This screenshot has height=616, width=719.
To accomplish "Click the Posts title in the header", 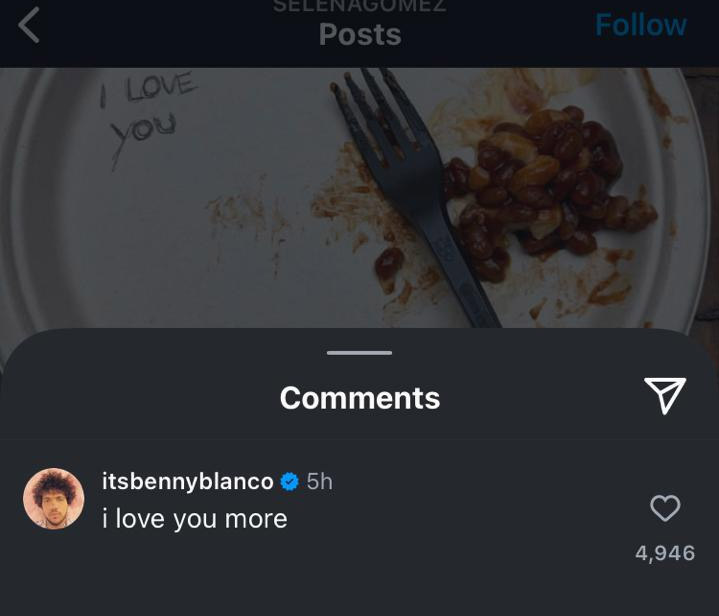I will 359,35.
